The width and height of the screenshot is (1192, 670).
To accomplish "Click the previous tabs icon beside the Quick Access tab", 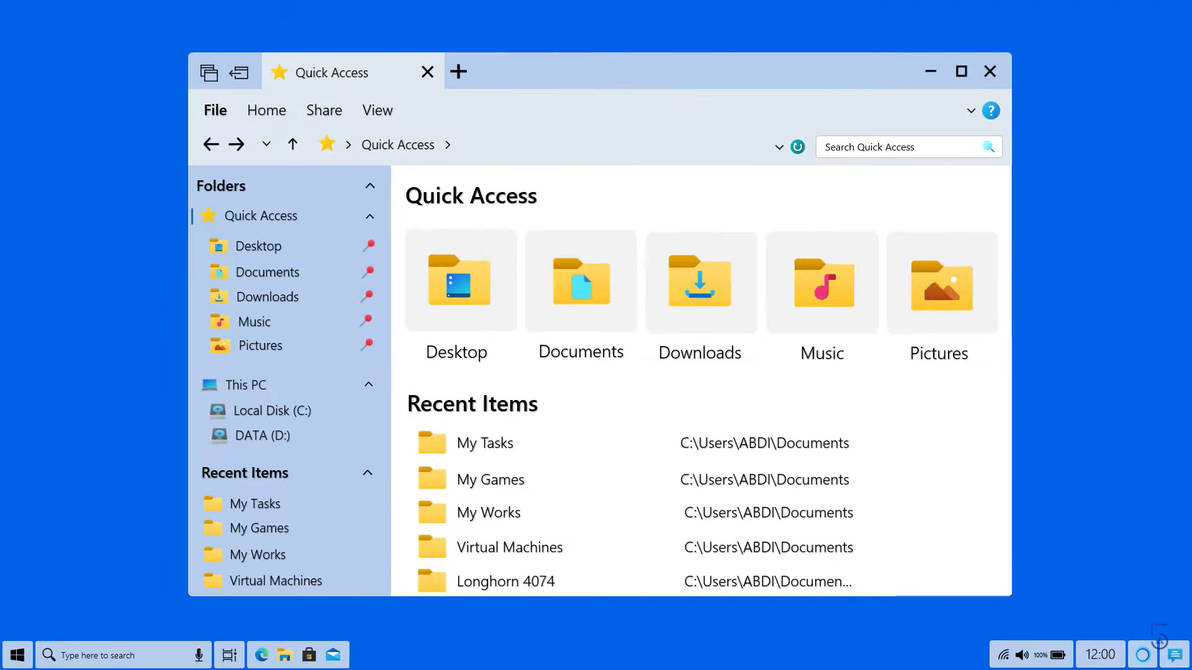I will click(x=239, y=72).
